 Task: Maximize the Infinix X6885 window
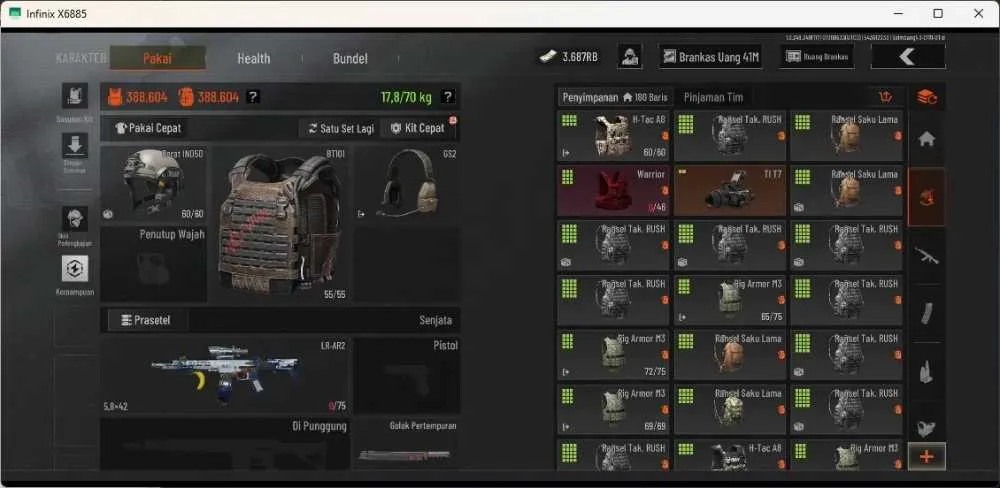point(938,13)
